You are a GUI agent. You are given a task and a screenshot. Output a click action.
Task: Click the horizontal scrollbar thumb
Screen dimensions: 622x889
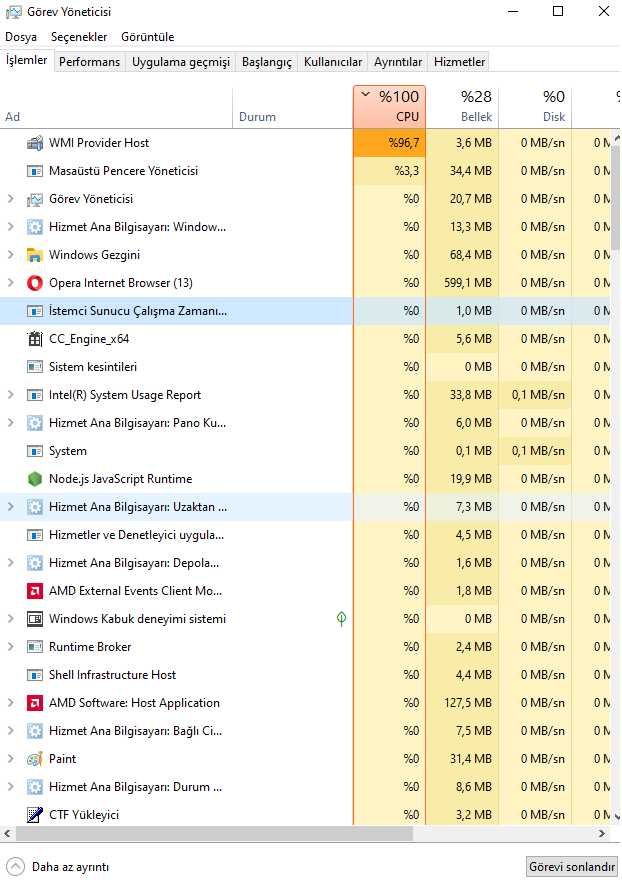(x=214, y=833)
